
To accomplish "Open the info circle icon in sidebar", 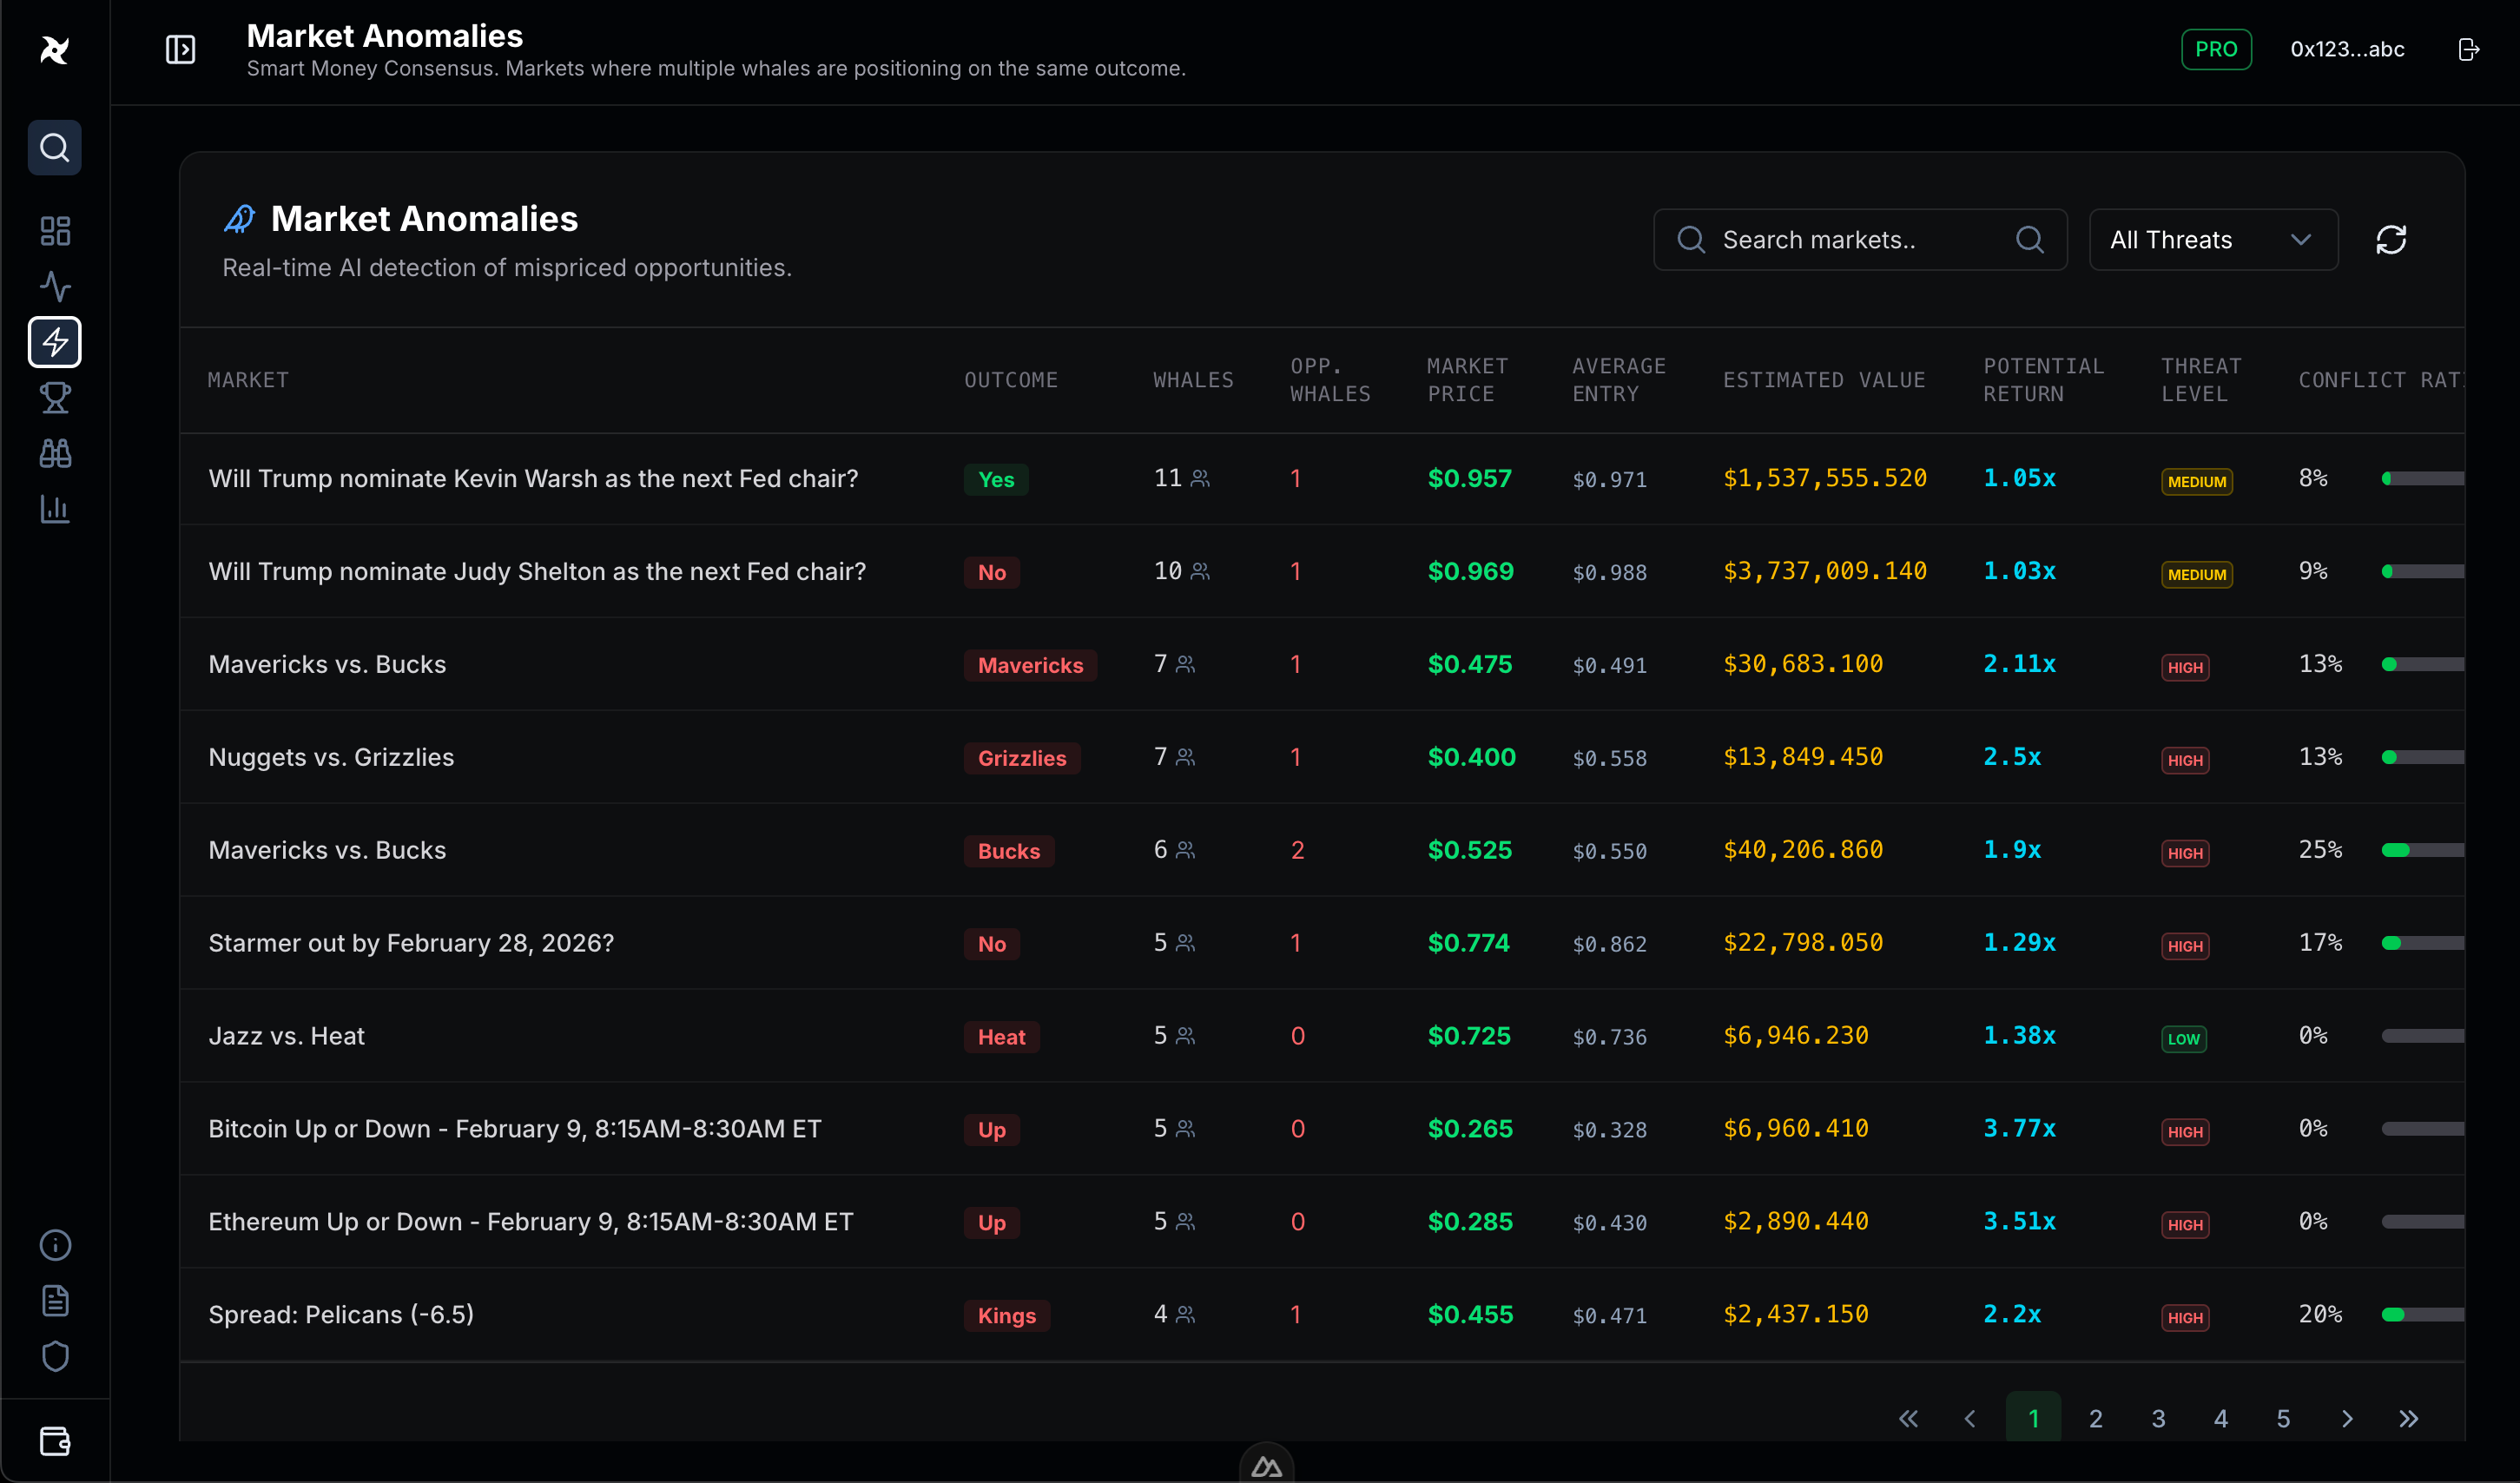I will coord(55,1245).
